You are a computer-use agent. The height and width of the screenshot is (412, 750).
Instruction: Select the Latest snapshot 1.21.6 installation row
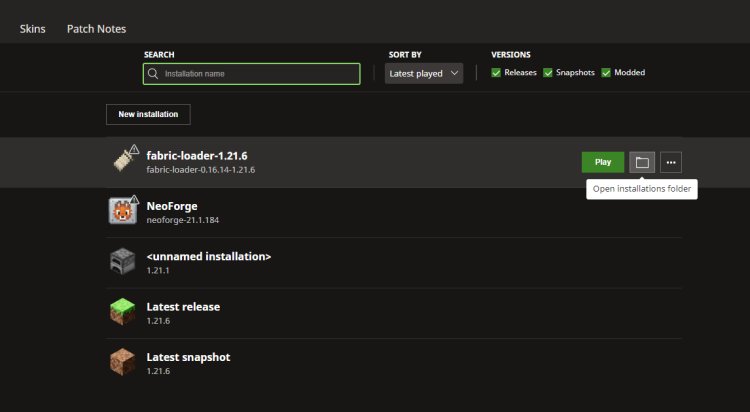click(394, 363)
